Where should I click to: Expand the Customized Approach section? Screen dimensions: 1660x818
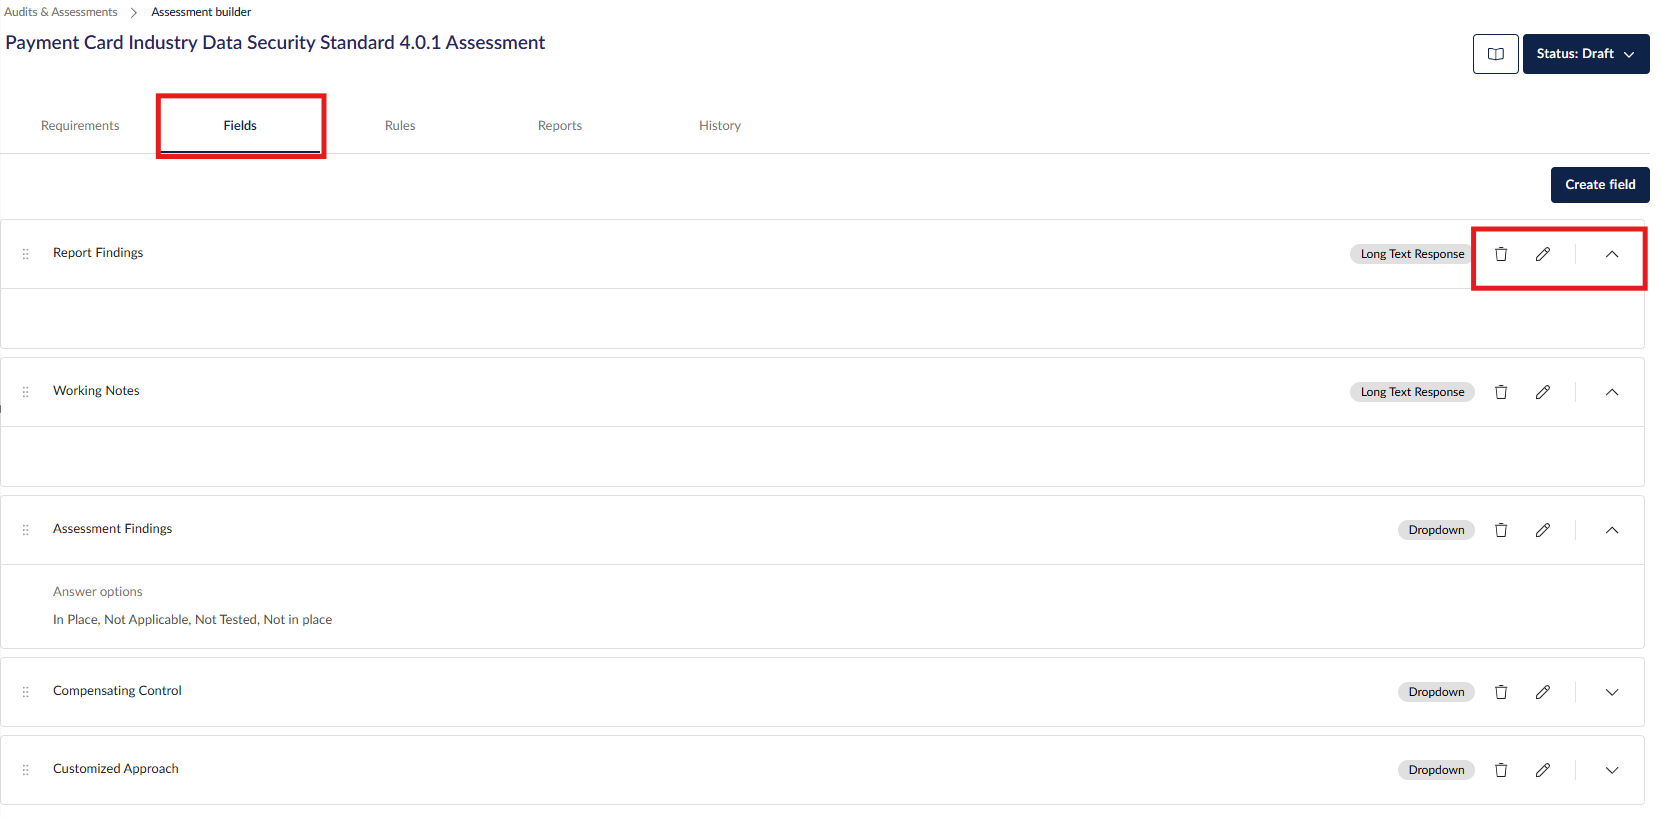pos(1611,770)
